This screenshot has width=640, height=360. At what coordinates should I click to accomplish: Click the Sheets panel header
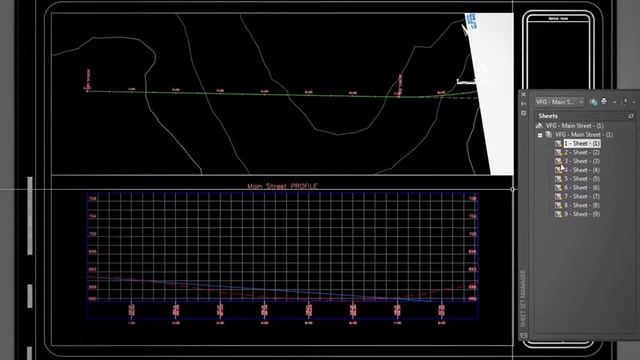pyautogui.click(x=584, y=116)
